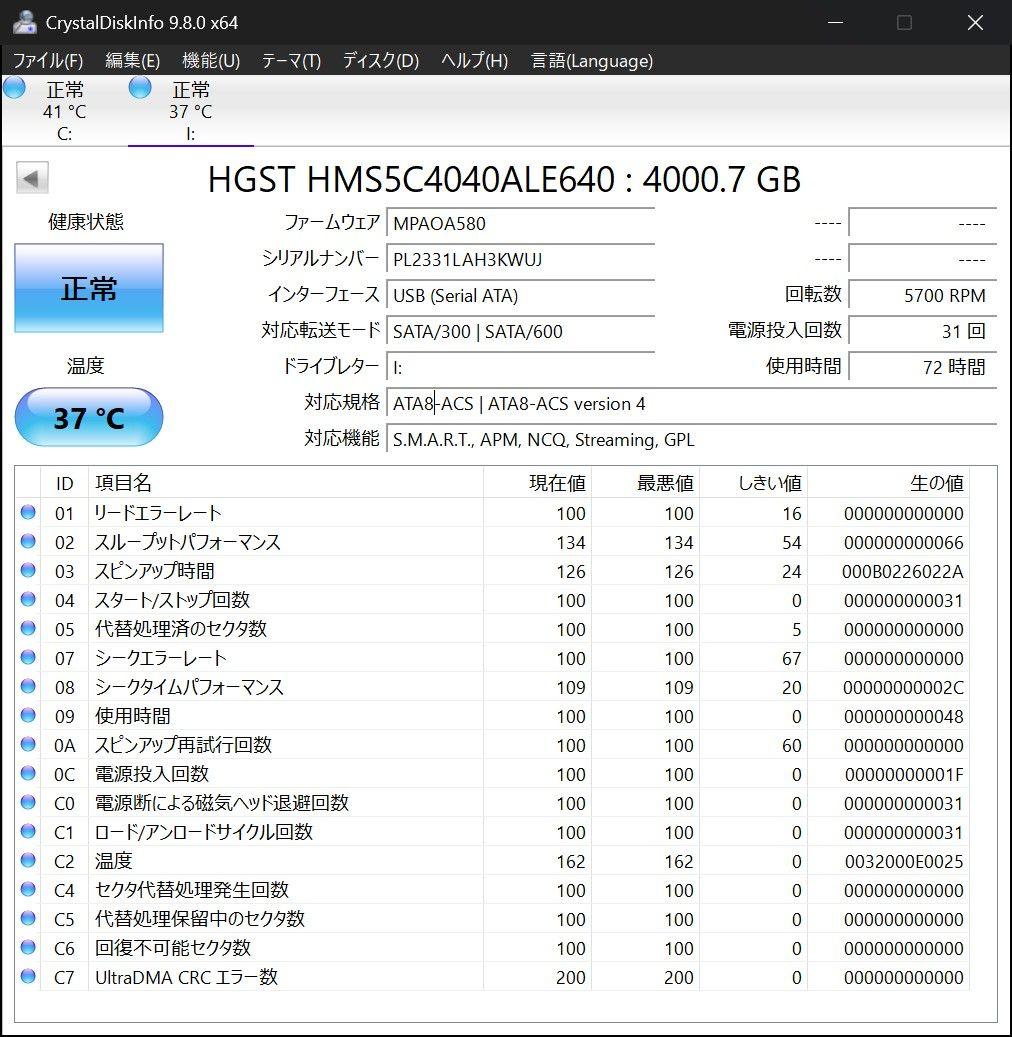Click the firmware field MPAOA580
This screenshot has width=1012, height=1037.
pyautogui.click(x=521, y=224)
